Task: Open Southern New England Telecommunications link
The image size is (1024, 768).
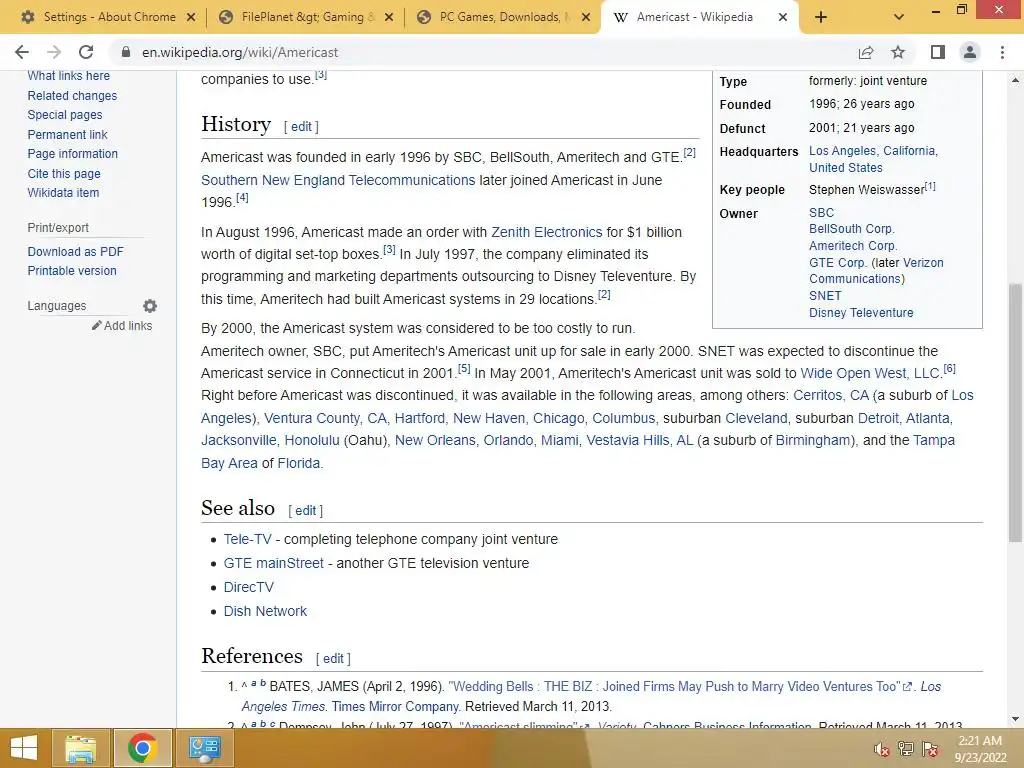Action: [x=338, y=180]
